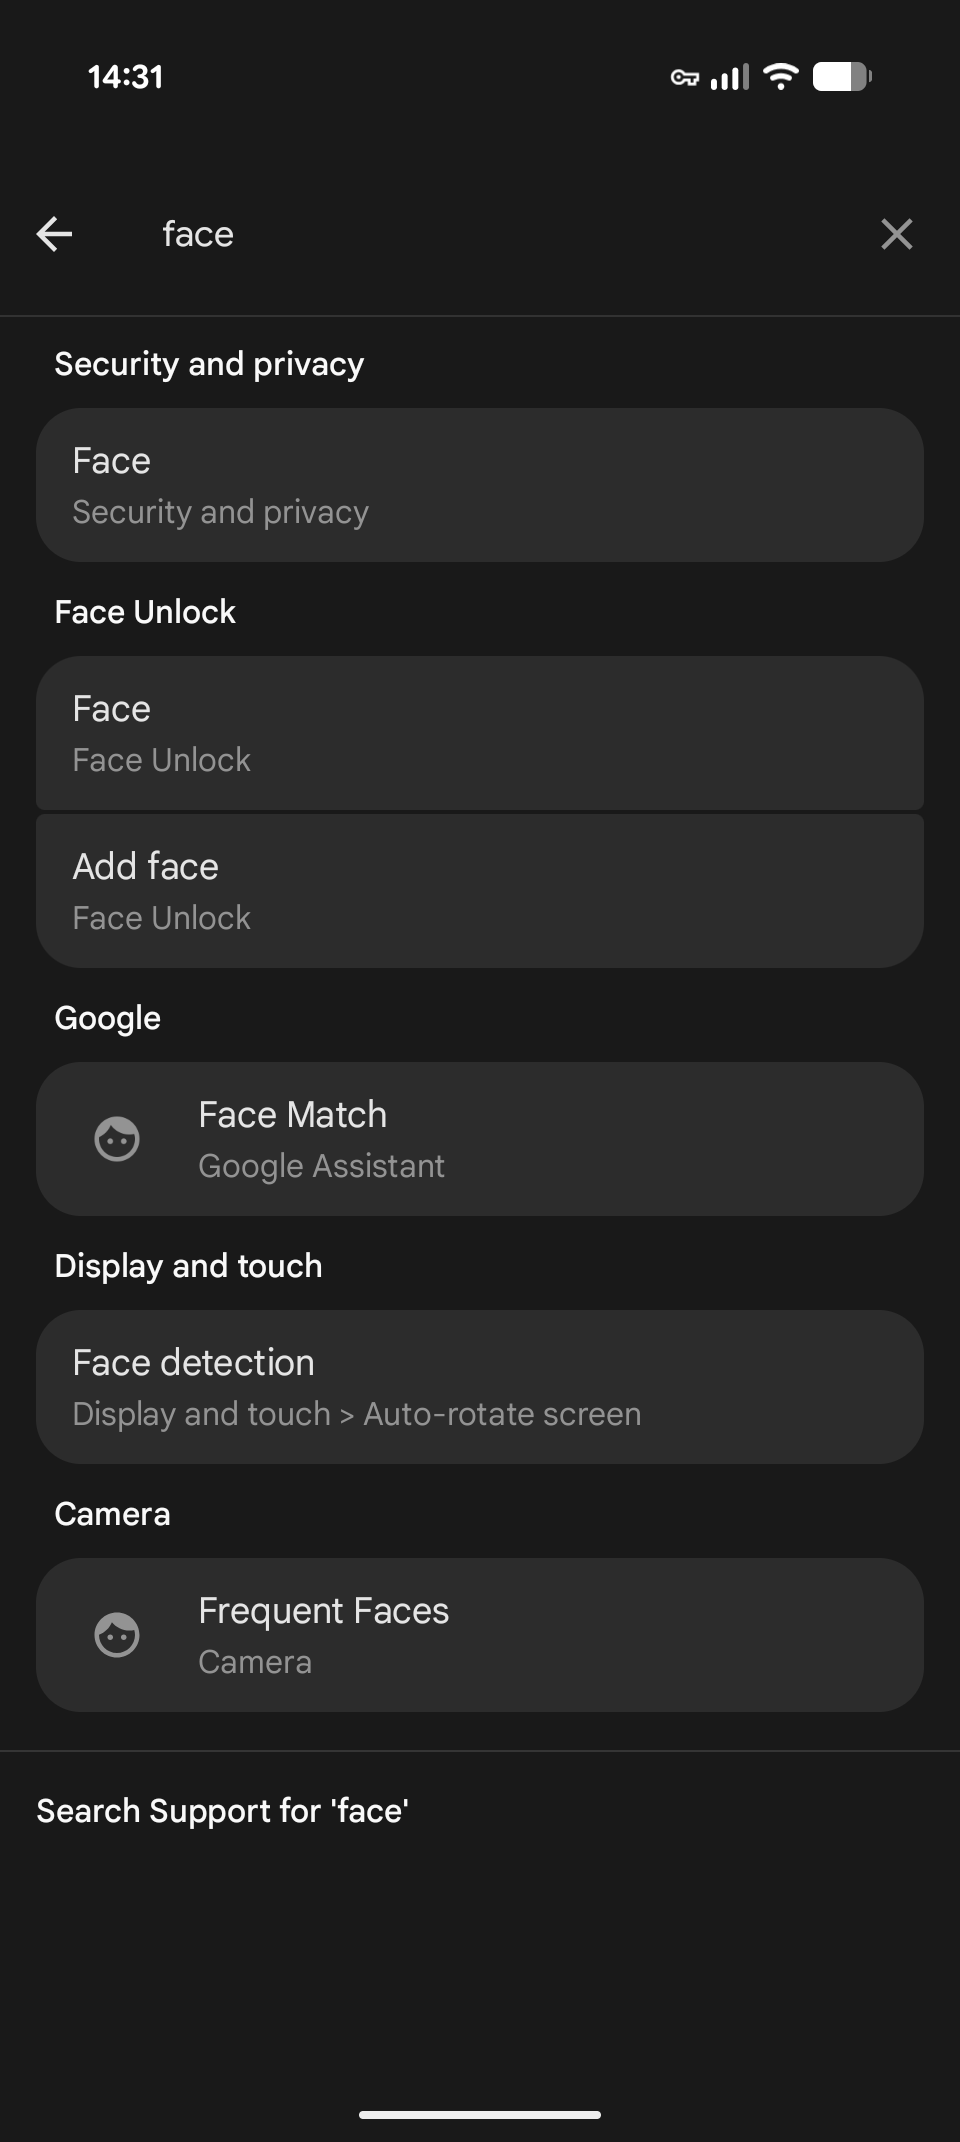960x2142 pixels.
Task: Tap the back arrow icon
Action: 55,234
